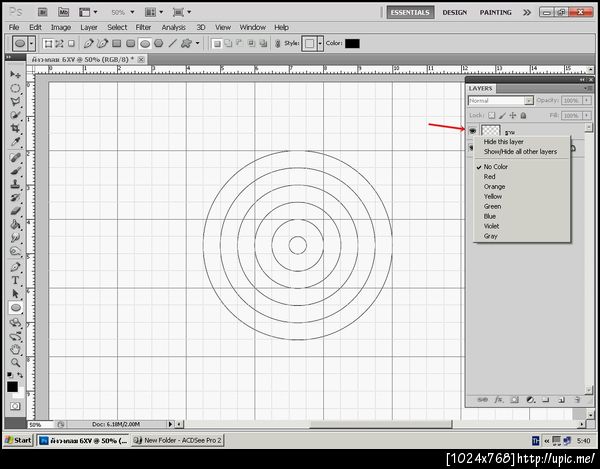
Task: Choose the Polygon tool in options bar
Action: point(159,43)
